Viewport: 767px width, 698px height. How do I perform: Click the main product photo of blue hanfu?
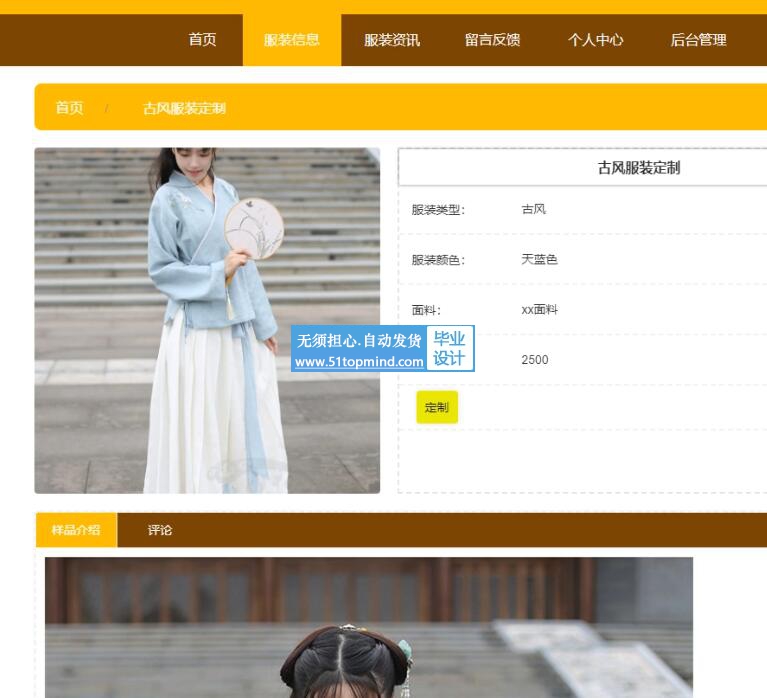pos(207,320)
